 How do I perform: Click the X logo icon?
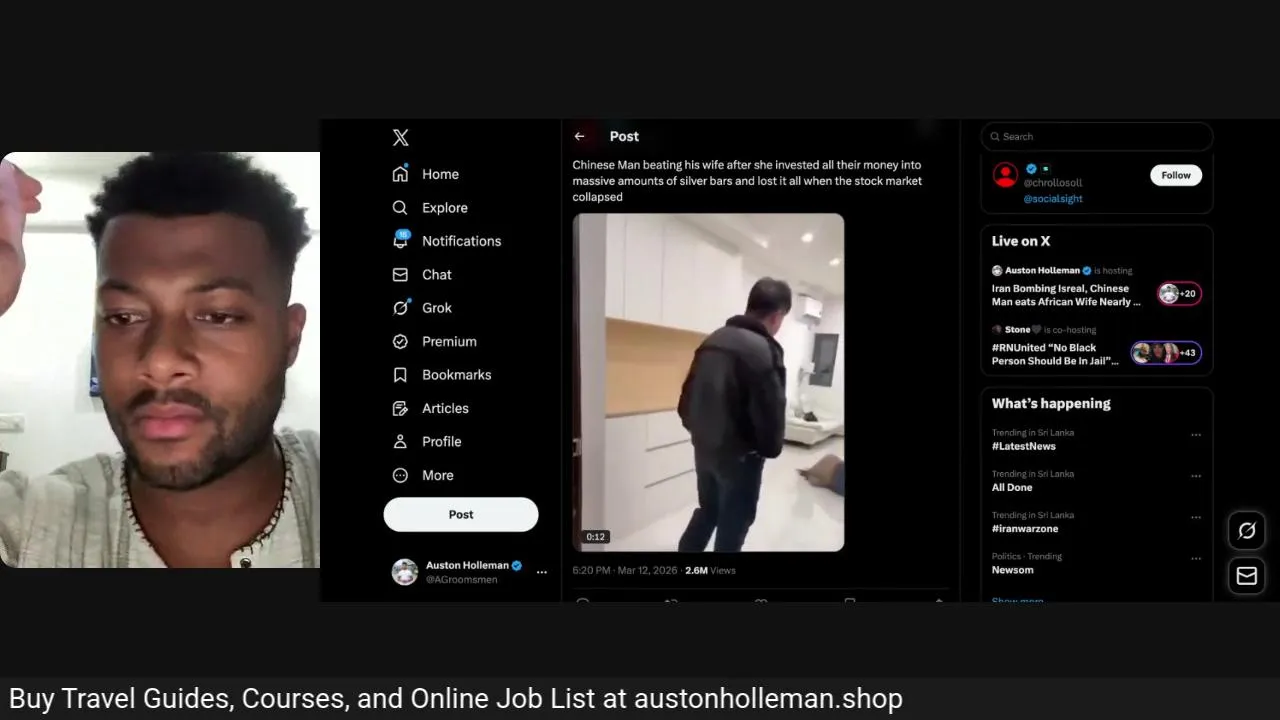[x=400, y=138]
